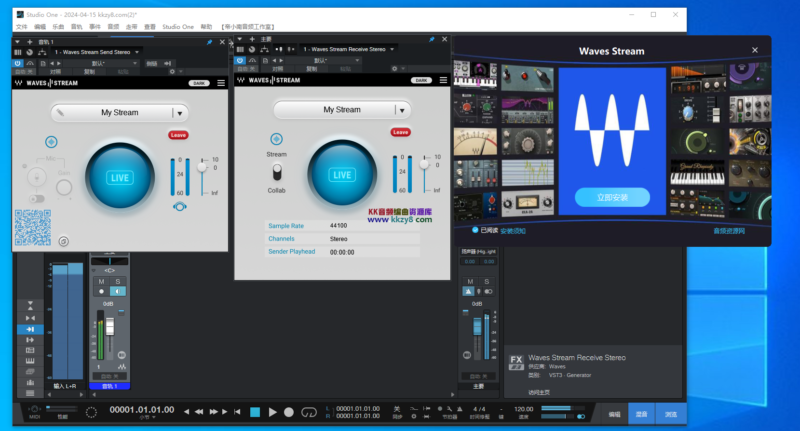Open the hamburger menu in the Send plugin

(x=221, y=83)
